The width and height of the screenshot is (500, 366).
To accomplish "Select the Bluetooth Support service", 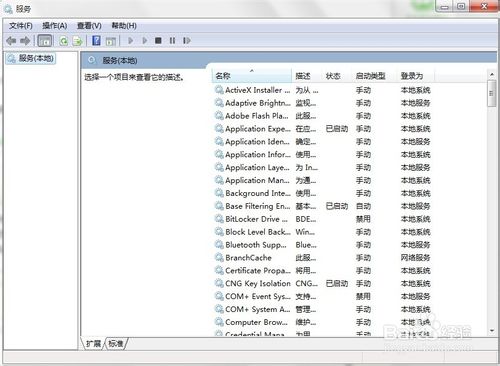I will click(323, 245).
